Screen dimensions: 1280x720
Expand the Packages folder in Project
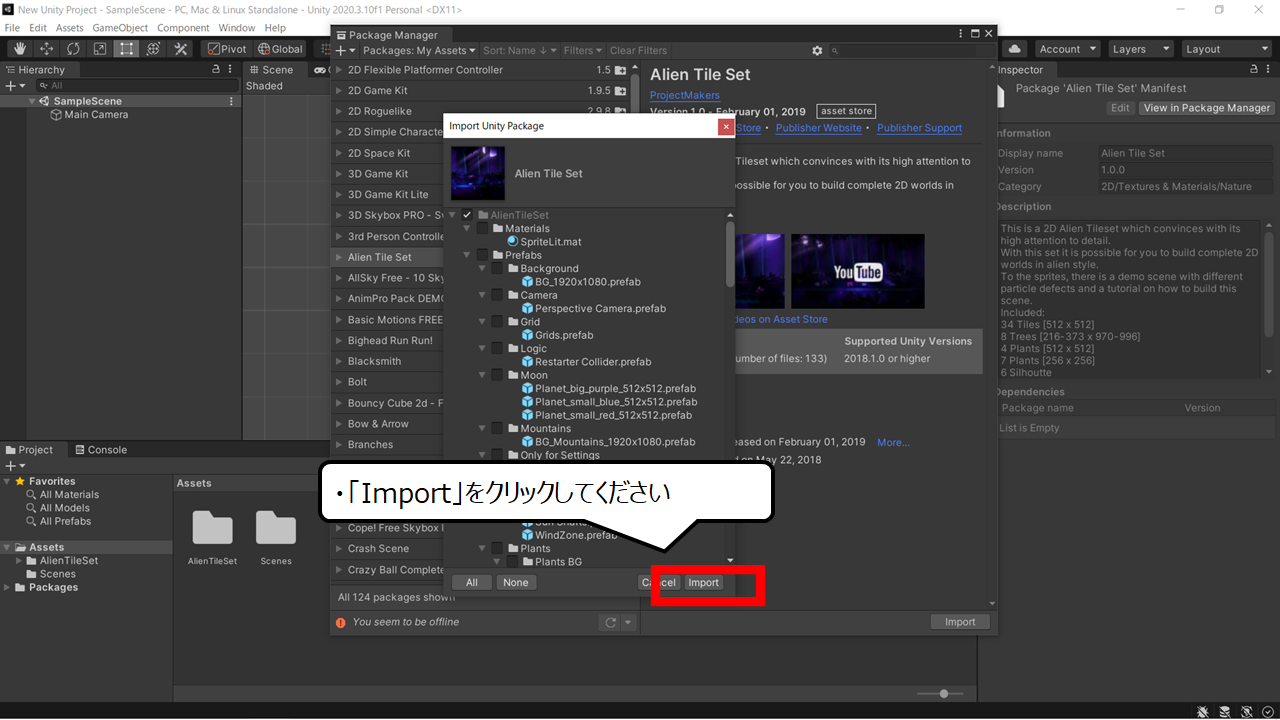click(x=9, y=587)
